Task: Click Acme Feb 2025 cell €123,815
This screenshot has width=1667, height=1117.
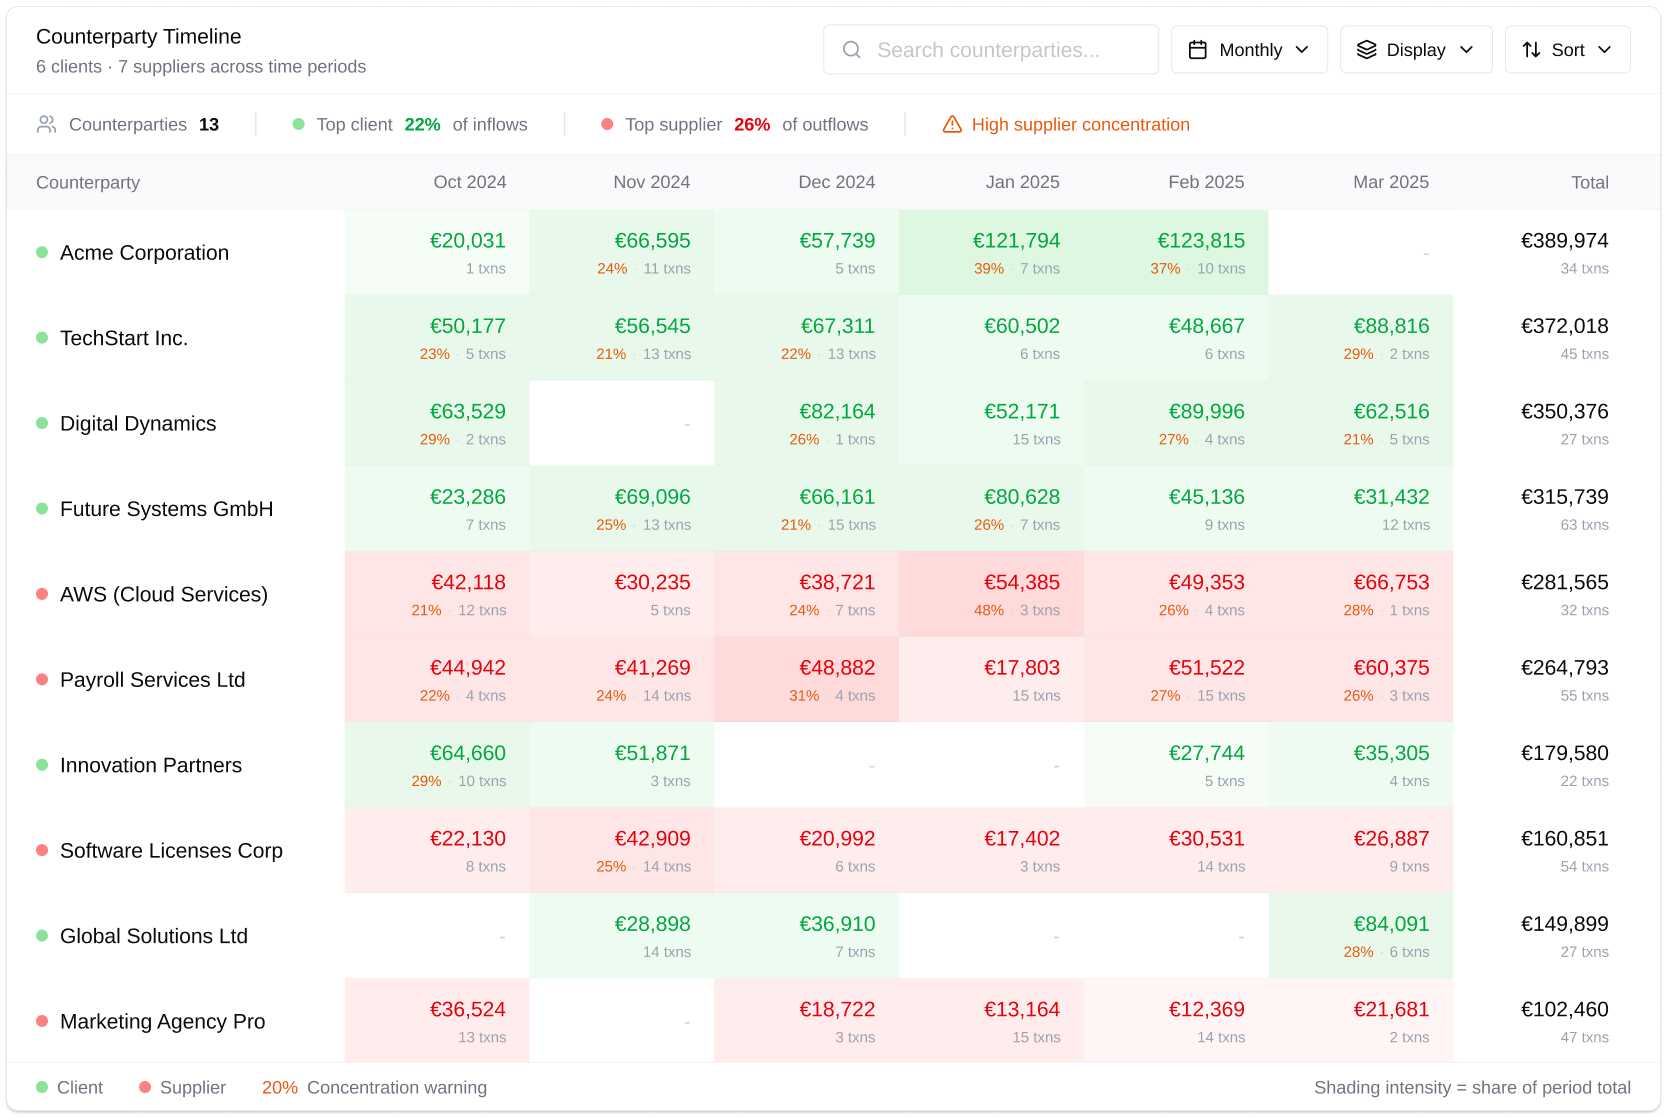Action: click(1176, 252)
